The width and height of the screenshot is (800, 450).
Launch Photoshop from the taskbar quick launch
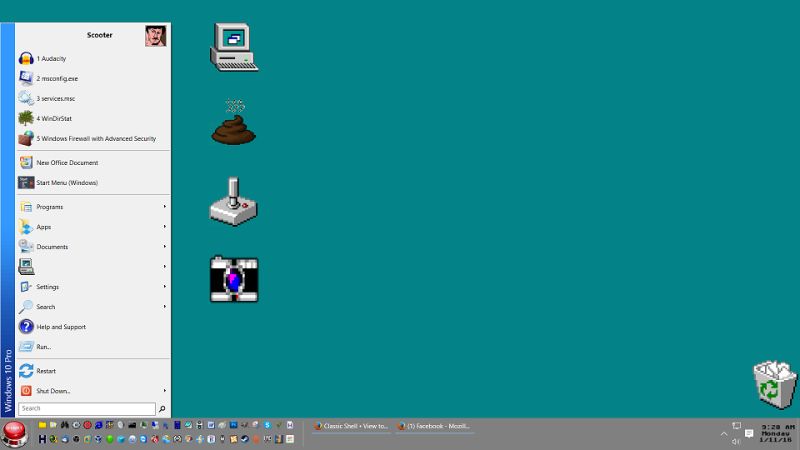tap(233, 425)
